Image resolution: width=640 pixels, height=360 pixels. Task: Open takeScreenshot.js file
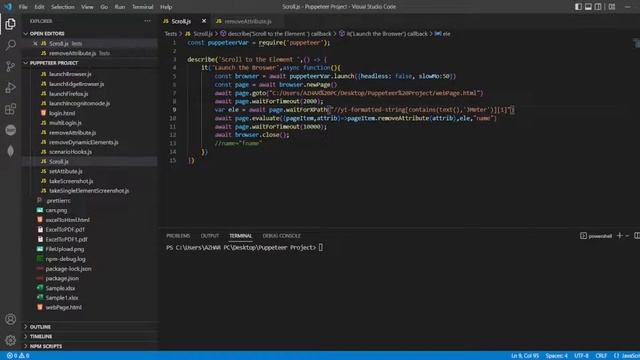71,181
